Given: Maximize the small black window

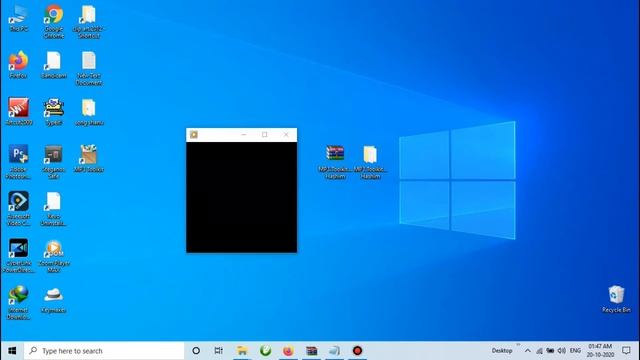Looking at the screenshot, I should pos(264,135).
